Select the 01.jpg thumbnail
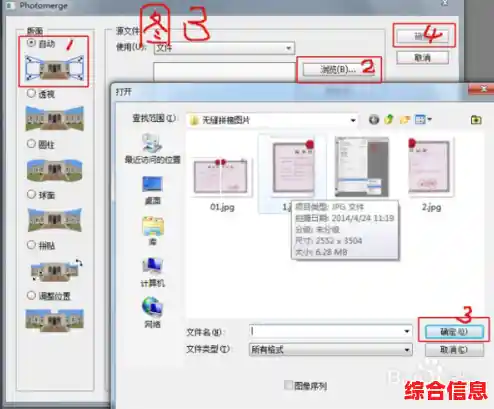The image size is (494, 409). click(x=221, y=176)
